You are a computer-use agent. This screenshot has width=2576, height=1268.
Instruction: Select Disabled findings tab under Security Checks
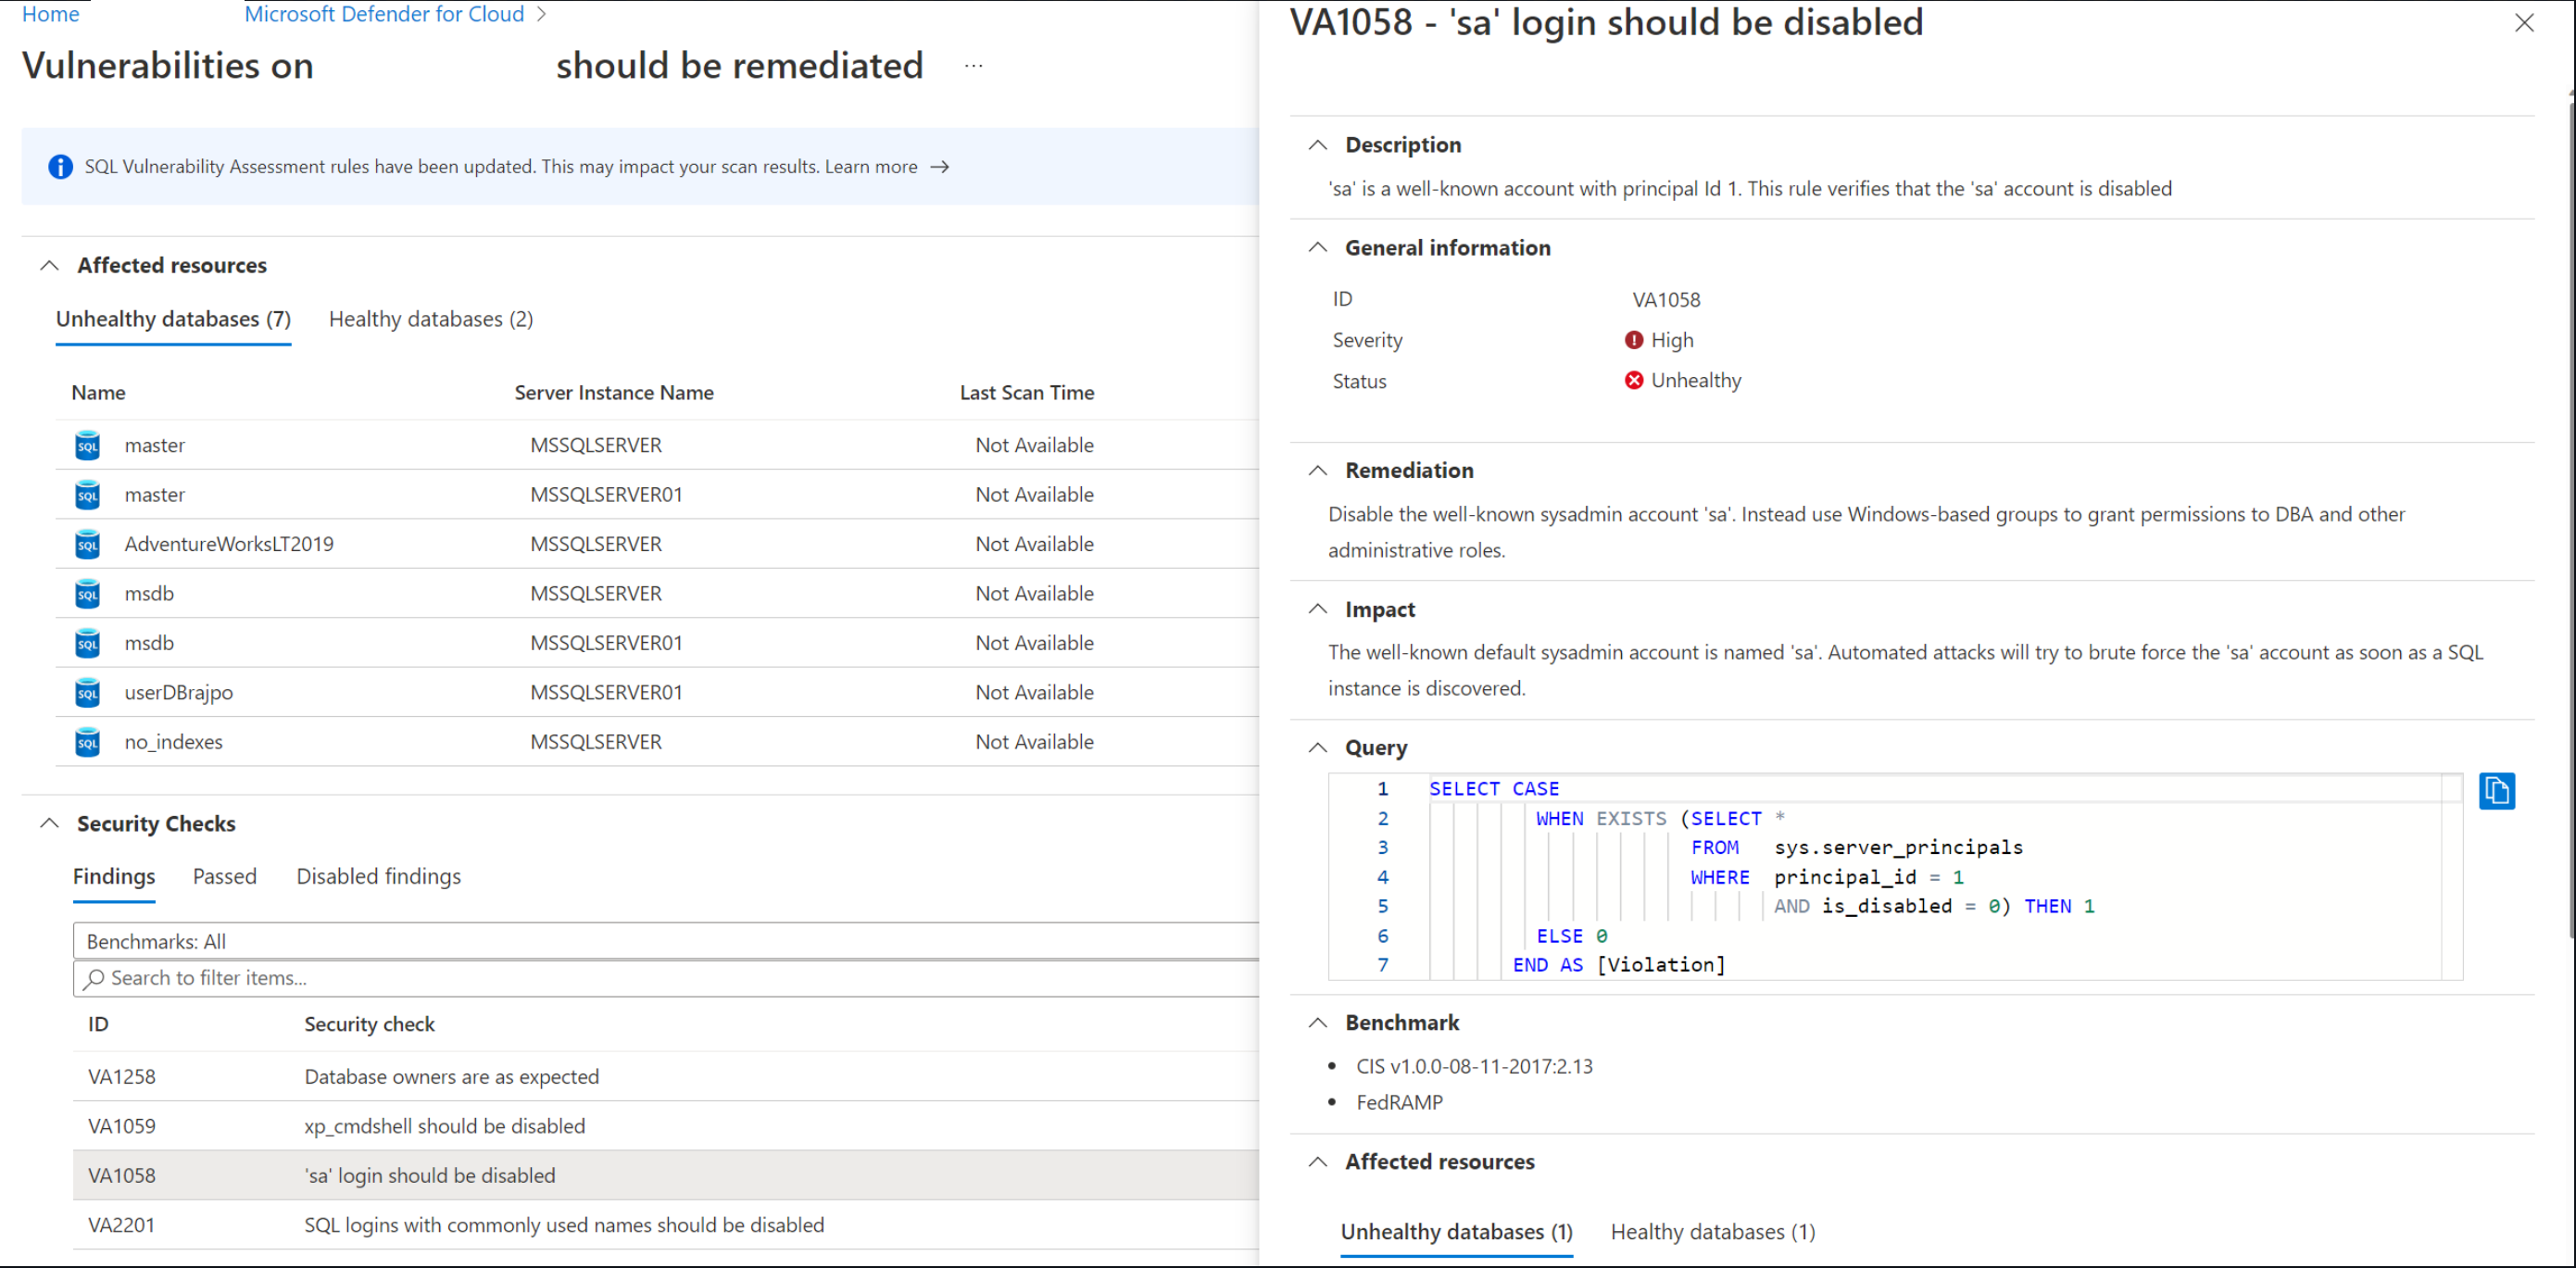[376, 875]
